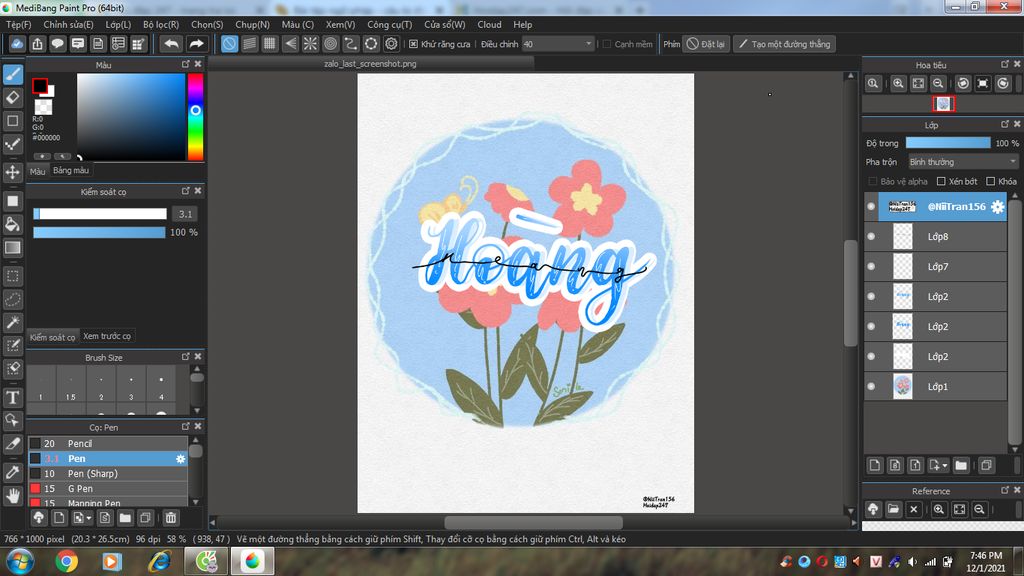This screenshot has height=576, width=1024.
Task: Open the Bộ lọc(R) menu
Action: [x=161, y=24]
